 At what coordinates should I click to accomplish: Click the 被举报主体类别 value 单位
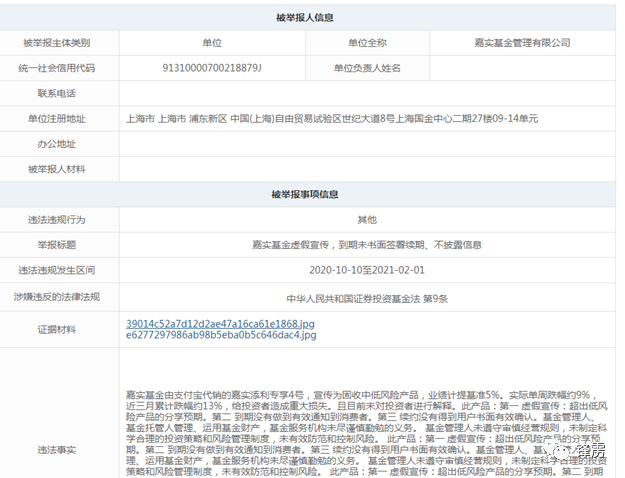(212, 43)
